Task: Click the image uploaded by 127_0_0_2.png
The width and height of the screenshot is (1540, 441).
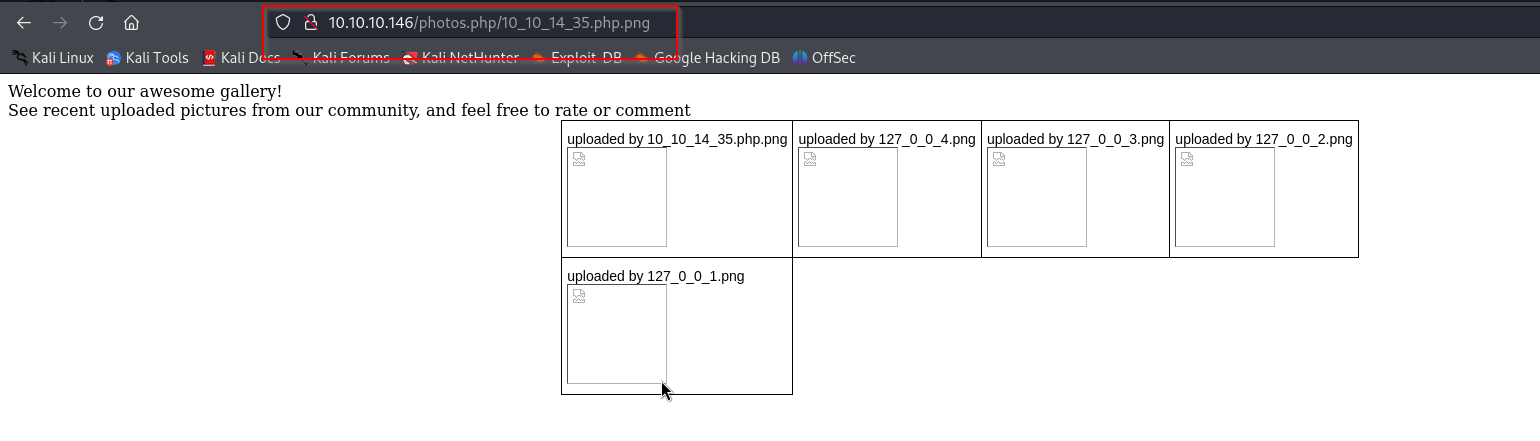Action: pyautogui.click(x=1224, y=197)
